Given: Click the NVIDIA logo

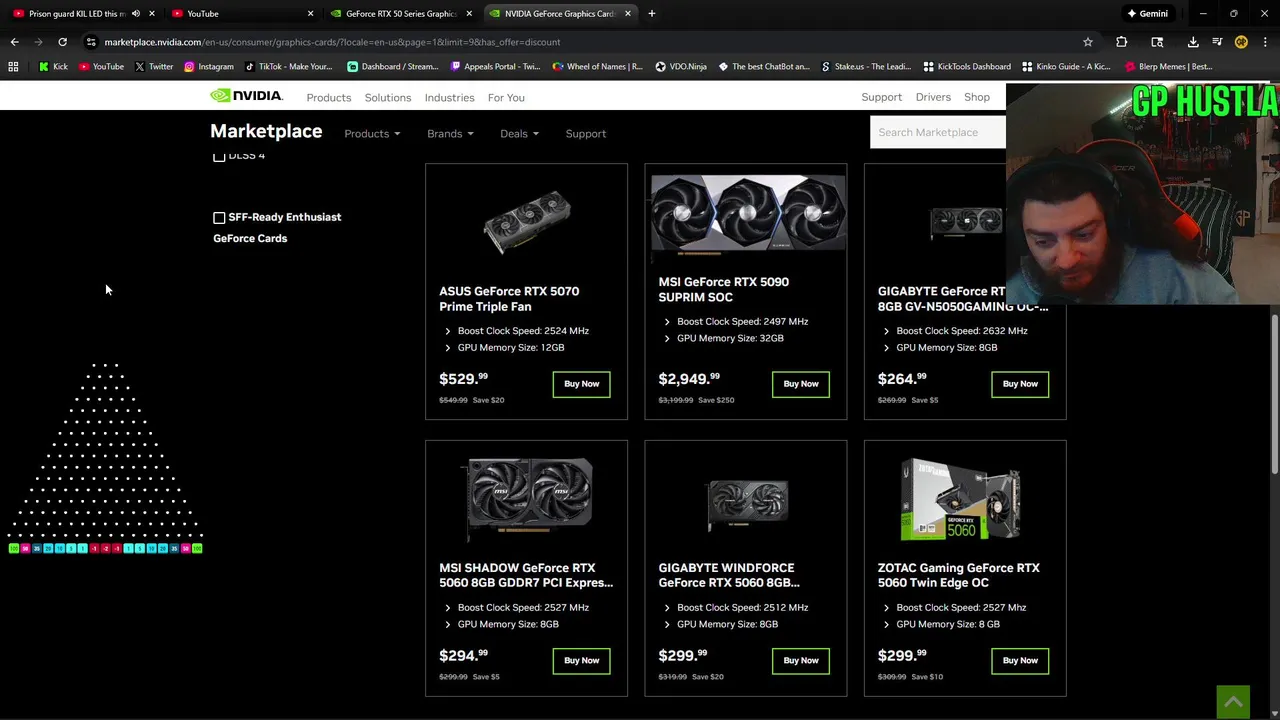Looking at the screenshot, I should click(x=246, y=96).
